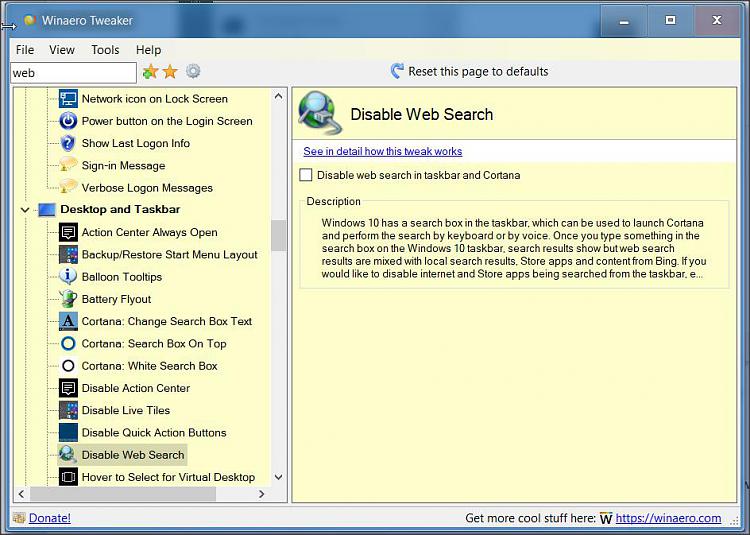
Task: Click the Winaero Tweaker title bar app icon
Action: pyautogui.click(x=30, y=20)
